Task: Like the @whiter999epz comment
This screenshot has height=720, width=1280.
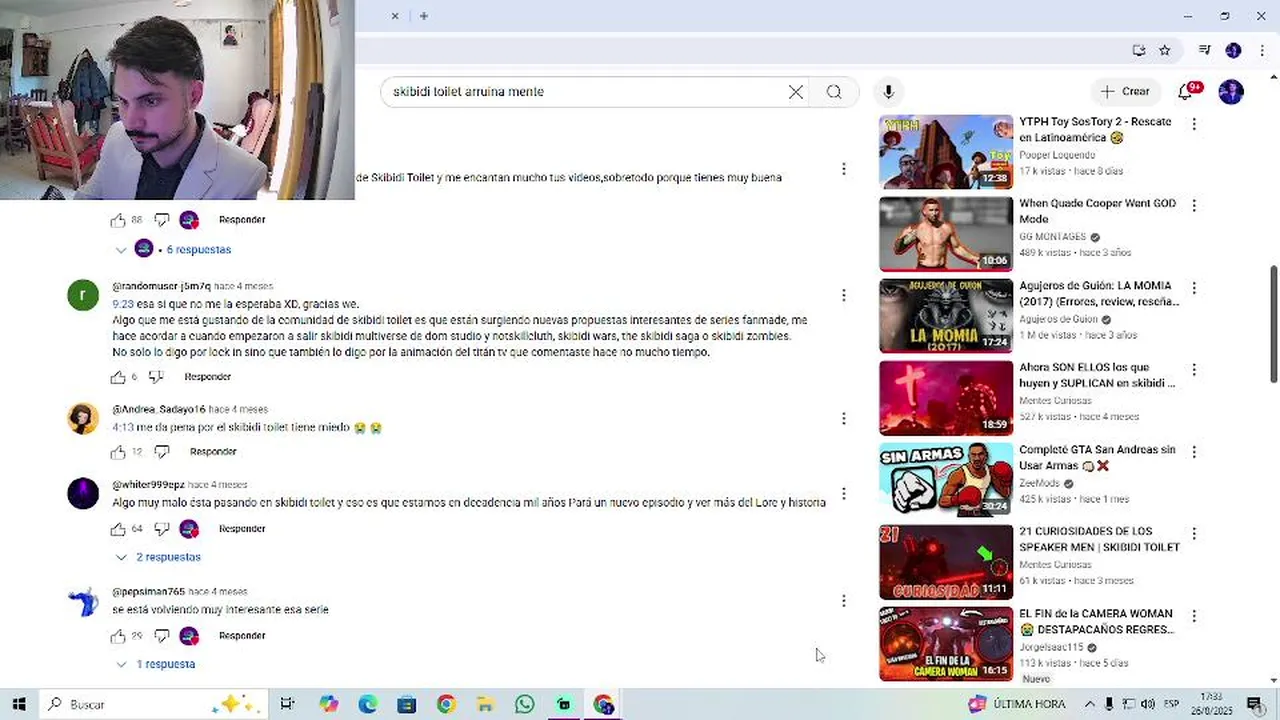Action: (x=118, y=529)
